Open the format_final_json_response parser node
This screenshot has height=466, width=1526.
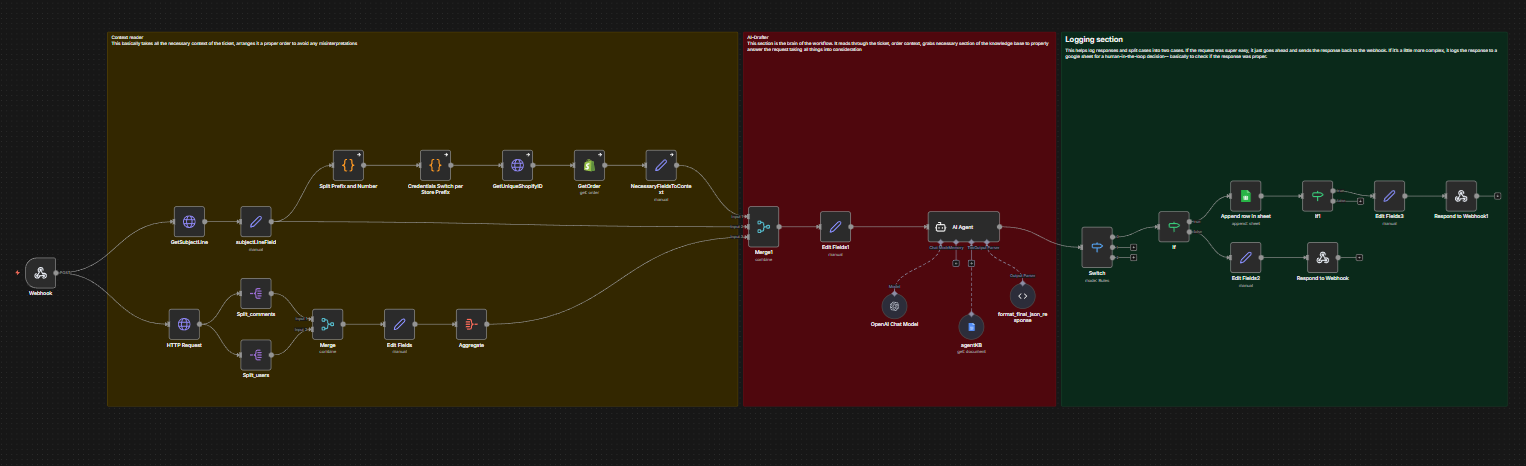coord(1022,295)
